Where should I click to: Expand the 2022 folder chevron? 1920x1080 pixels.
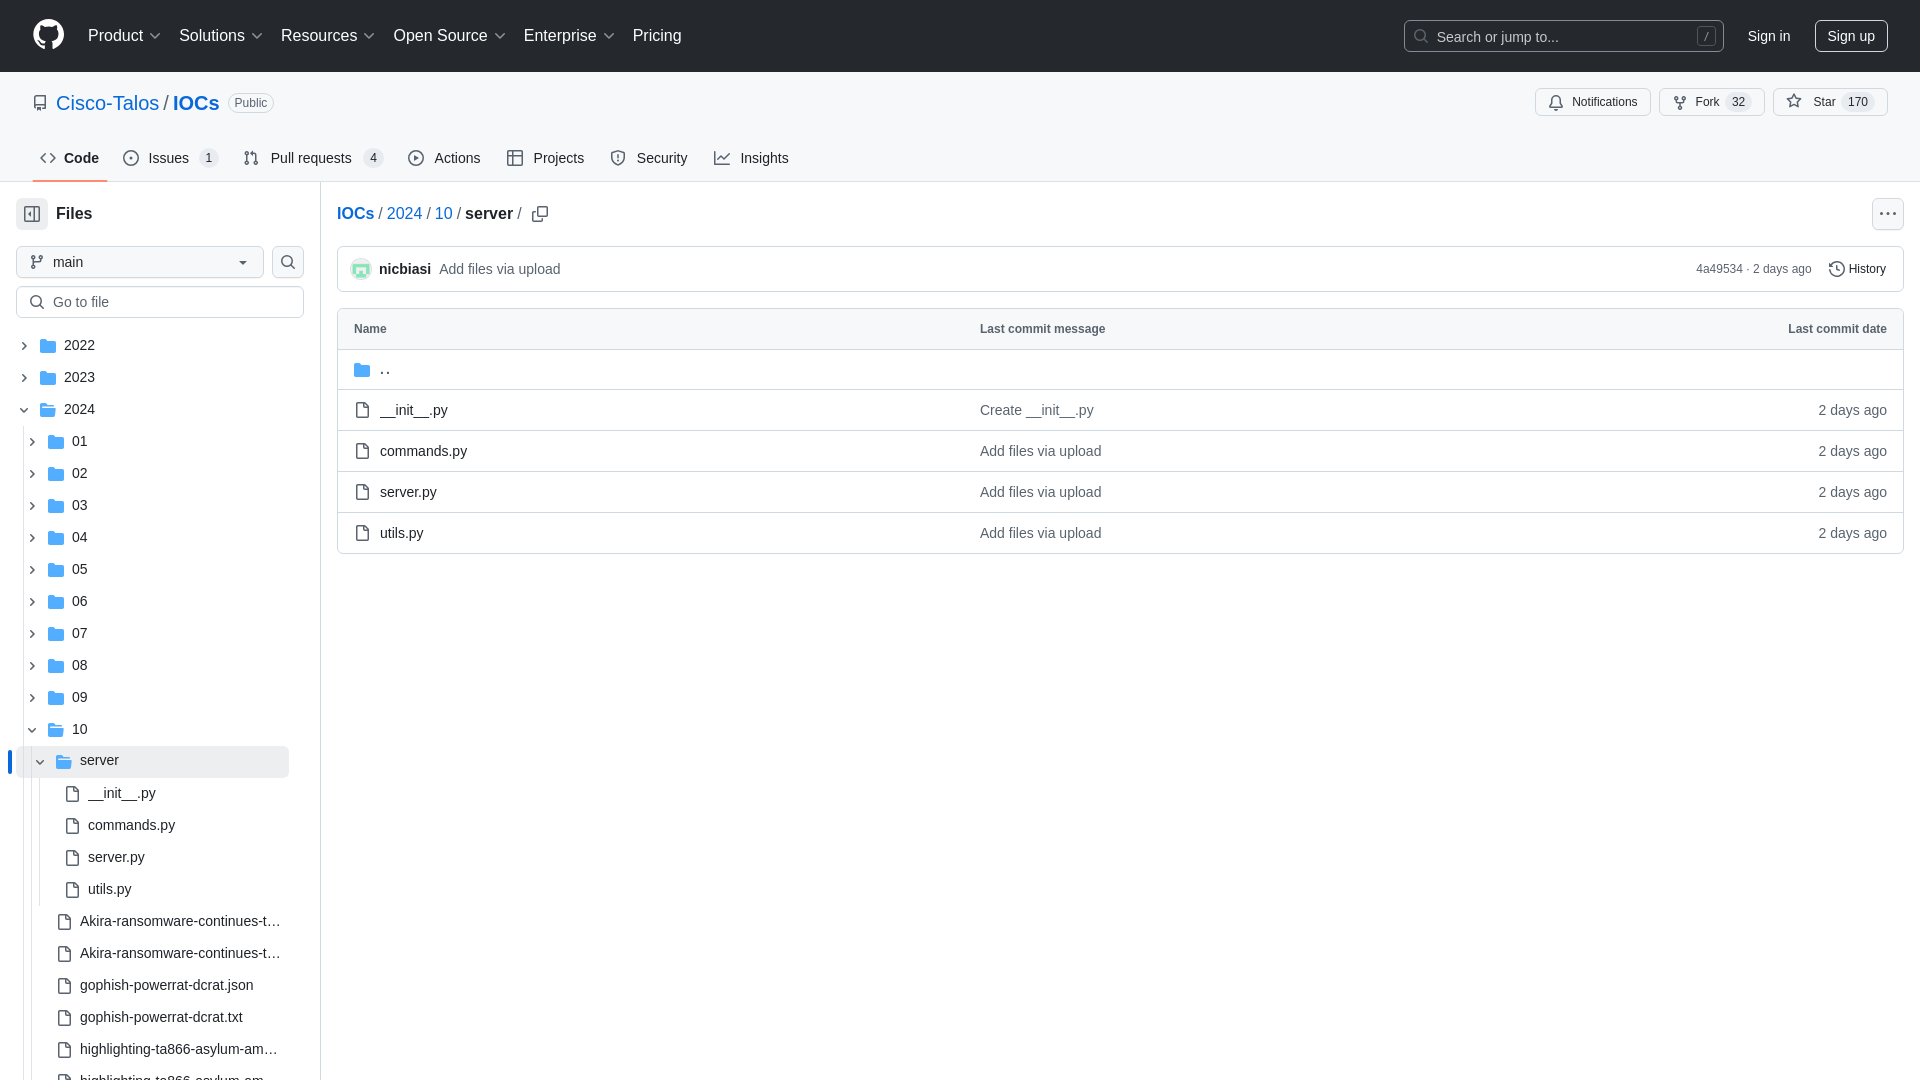(x=24, y=346)
